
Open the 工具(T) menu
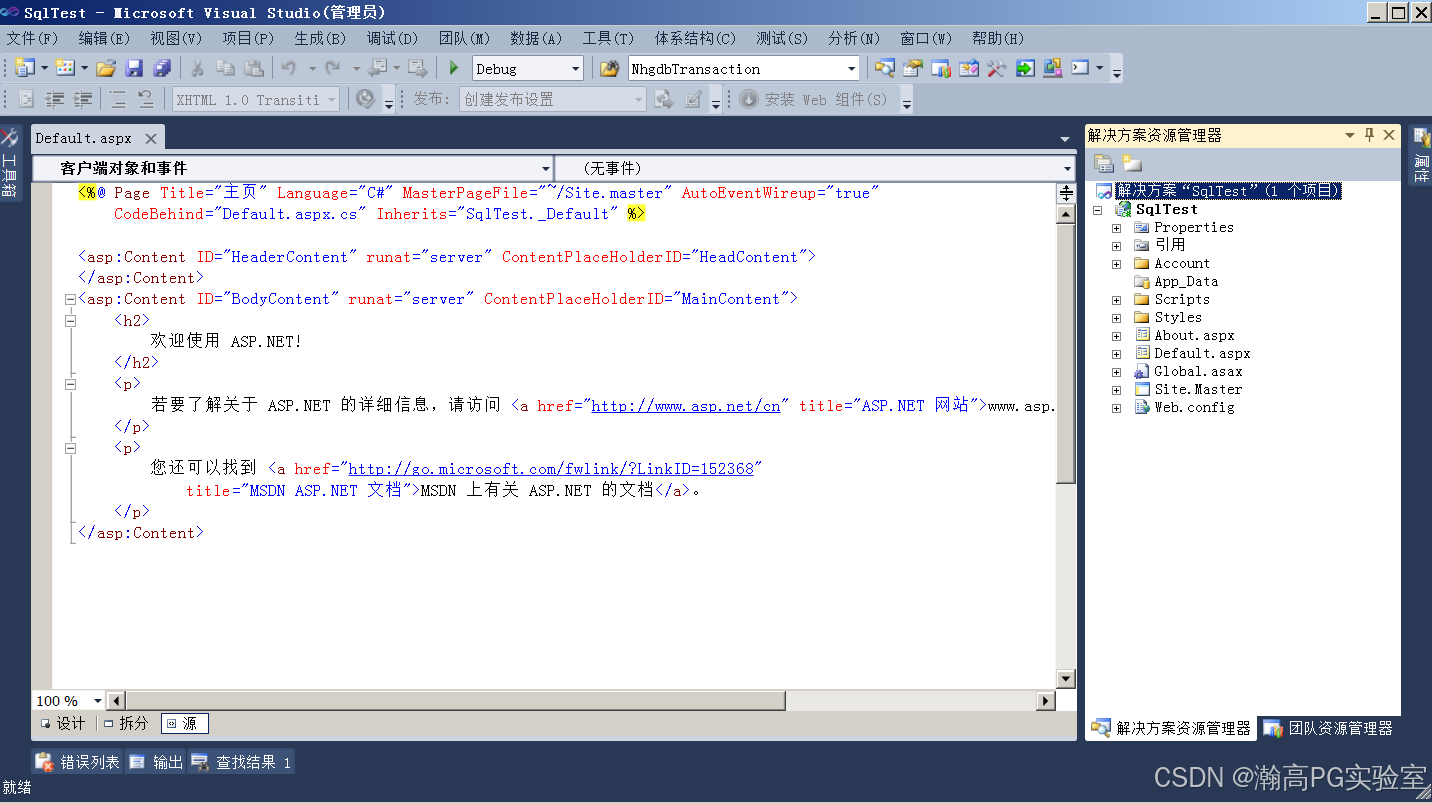[x=609, y=38]
